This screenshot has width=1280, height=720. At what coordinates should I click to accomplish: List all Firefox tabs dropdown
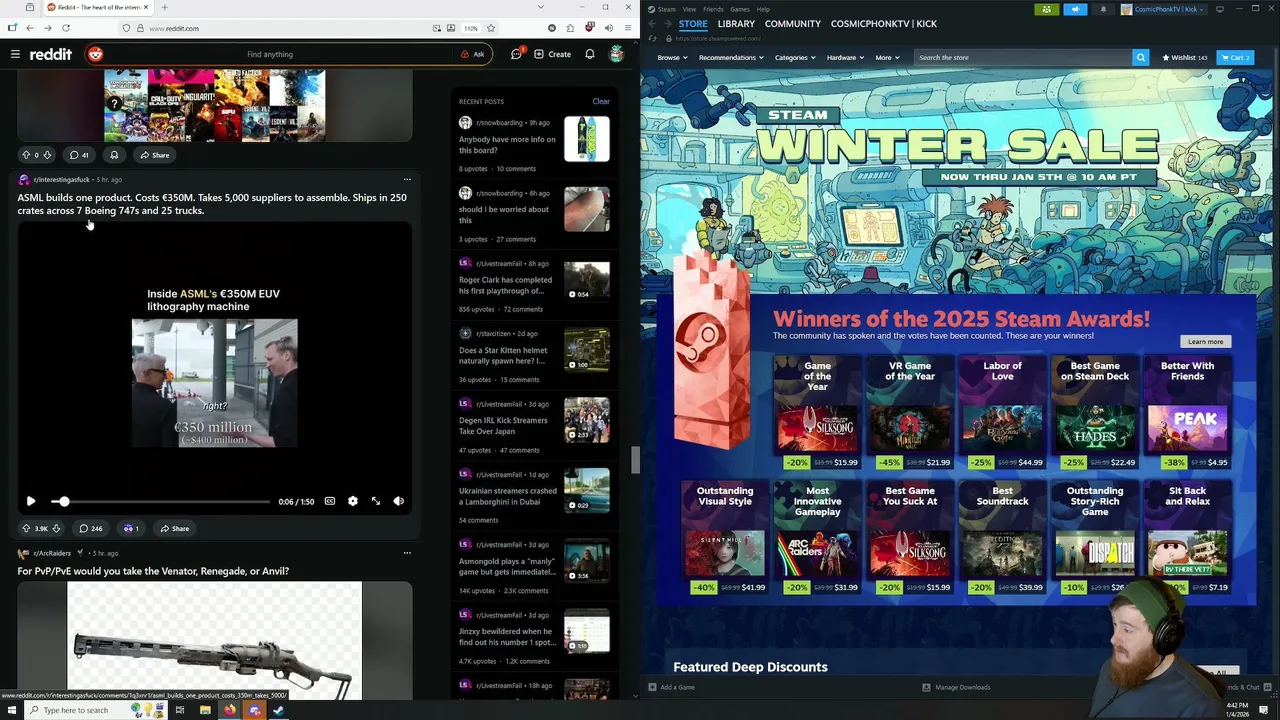coord(540,7)
